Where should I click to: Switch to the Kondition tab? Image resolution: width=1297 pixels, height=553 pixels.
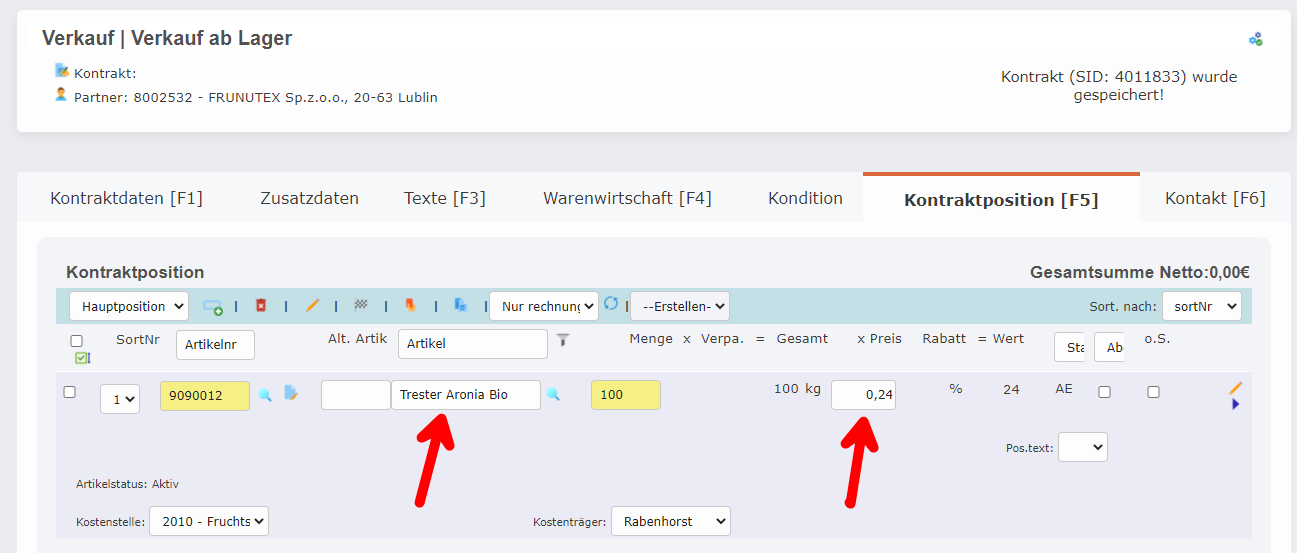click(x=805, y=198)
